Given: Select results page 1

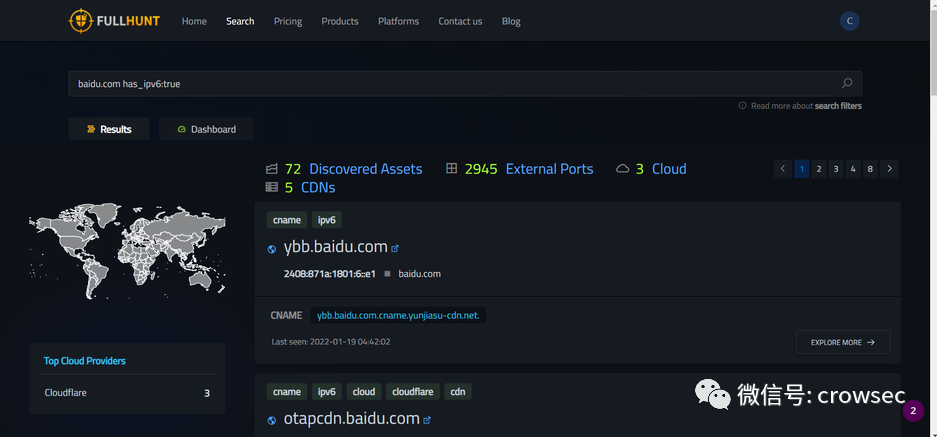Looking at the screenshot, I should (x=802, y=169).
